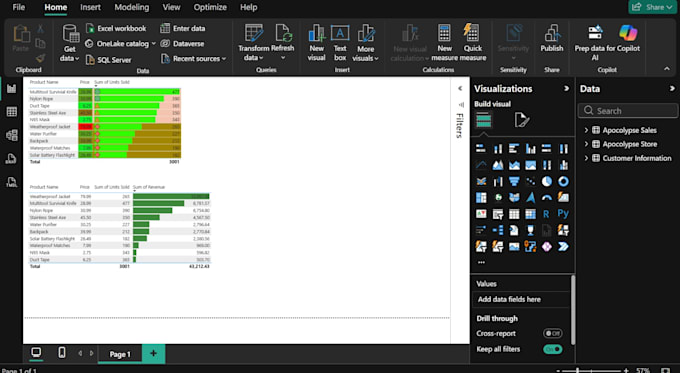Viewport: 680px width, 373px height.
Task: Open the Report view in left sidebar
Action: coord(12,89)
